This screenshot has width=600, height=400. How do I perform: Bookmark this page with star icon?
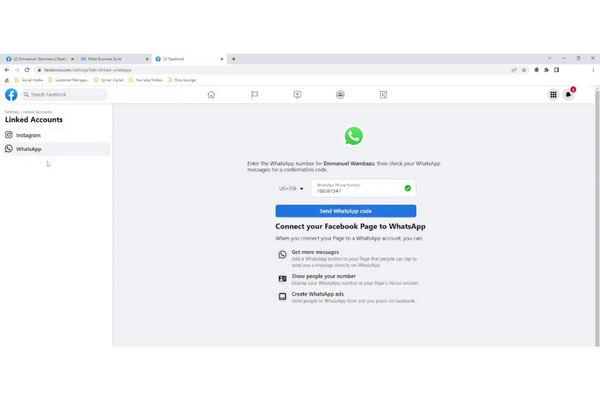click(524, 70)
